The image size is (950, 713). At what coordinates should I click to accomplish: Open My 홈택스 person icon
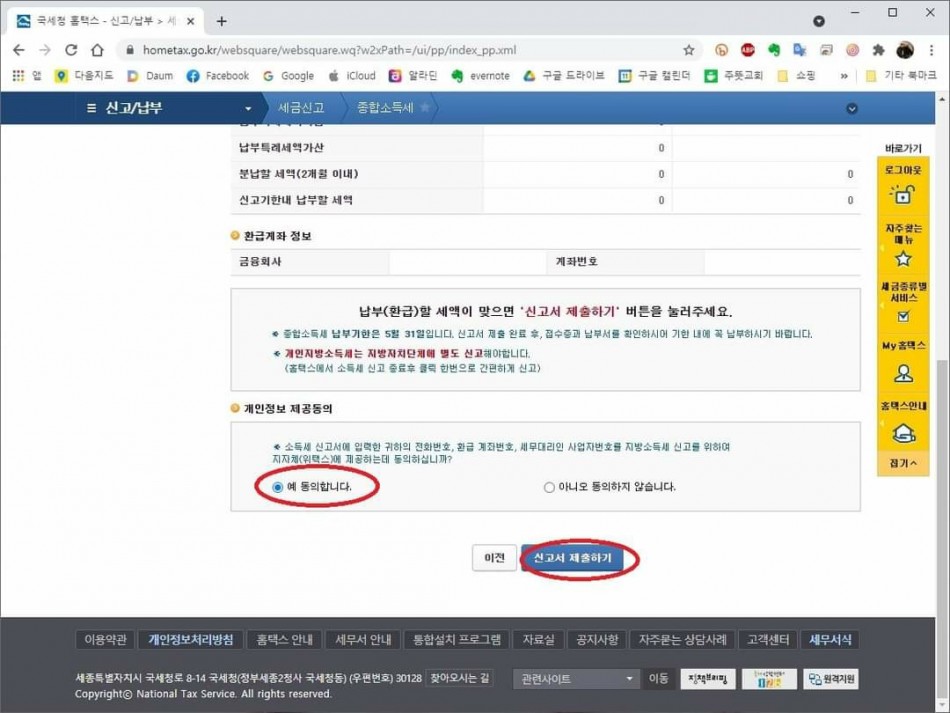pyautogui.click(x=903, y=373)
